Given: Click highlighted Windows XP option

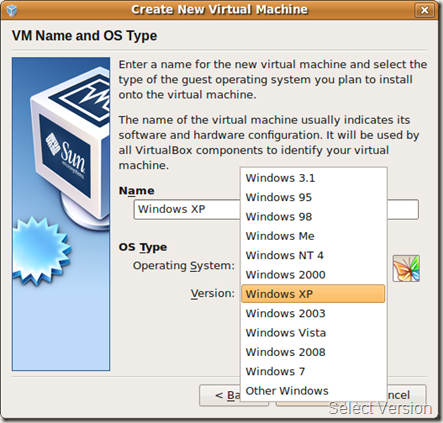Looking at the screenshot, I should tap(313, 294).
